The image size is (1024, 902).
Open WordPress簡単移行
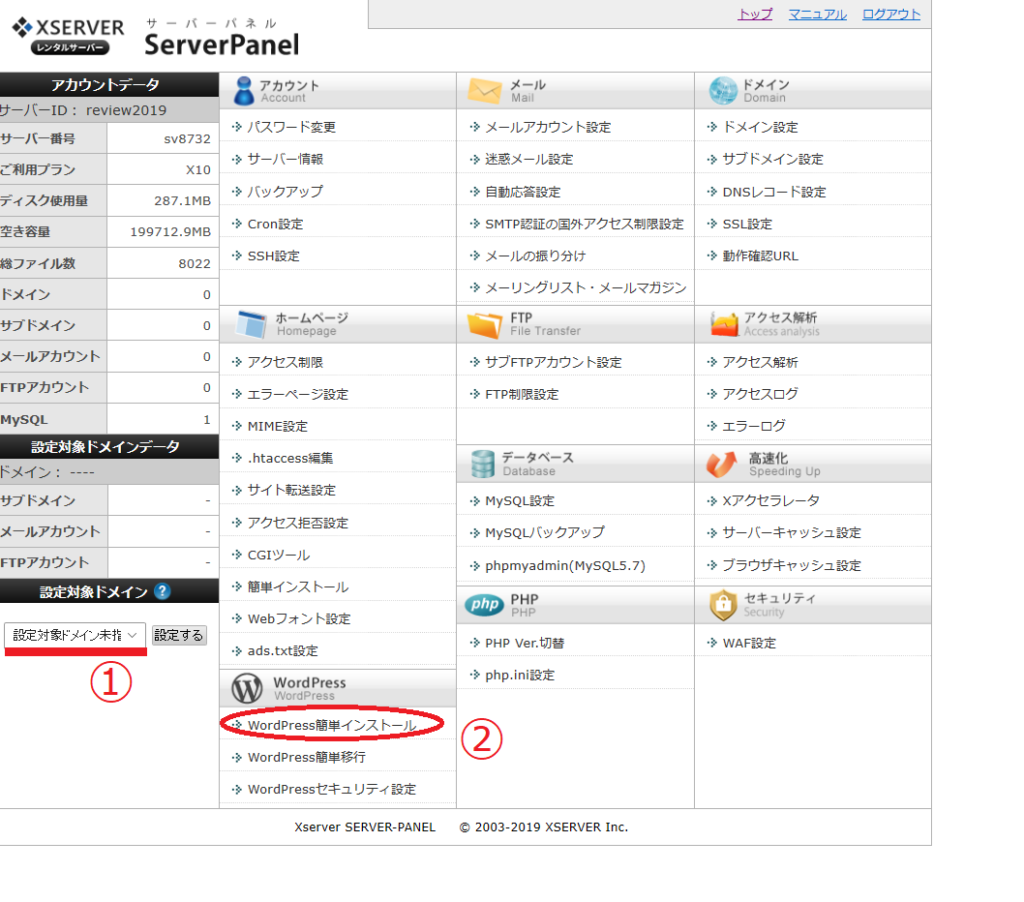(307, 758)
